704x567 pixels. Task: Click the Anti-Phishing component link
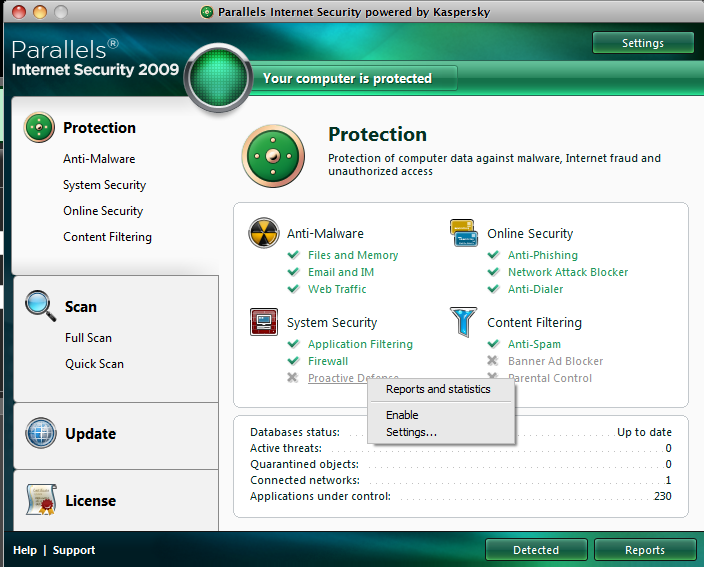[543, 255]
